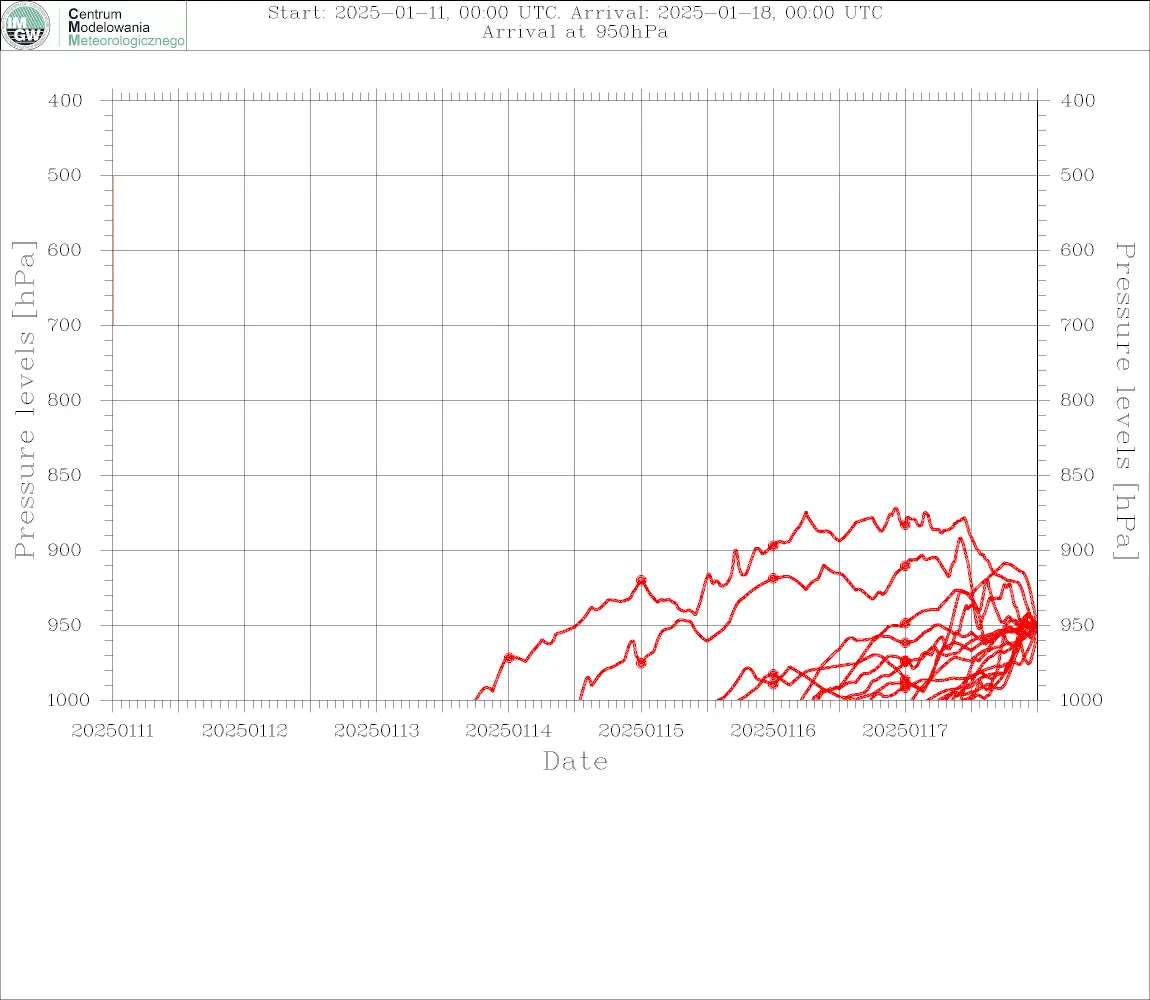Click the left axis 900 label
This screenshot has width=1150, height=1000.
pyautogui.click(x=65, y=550)
